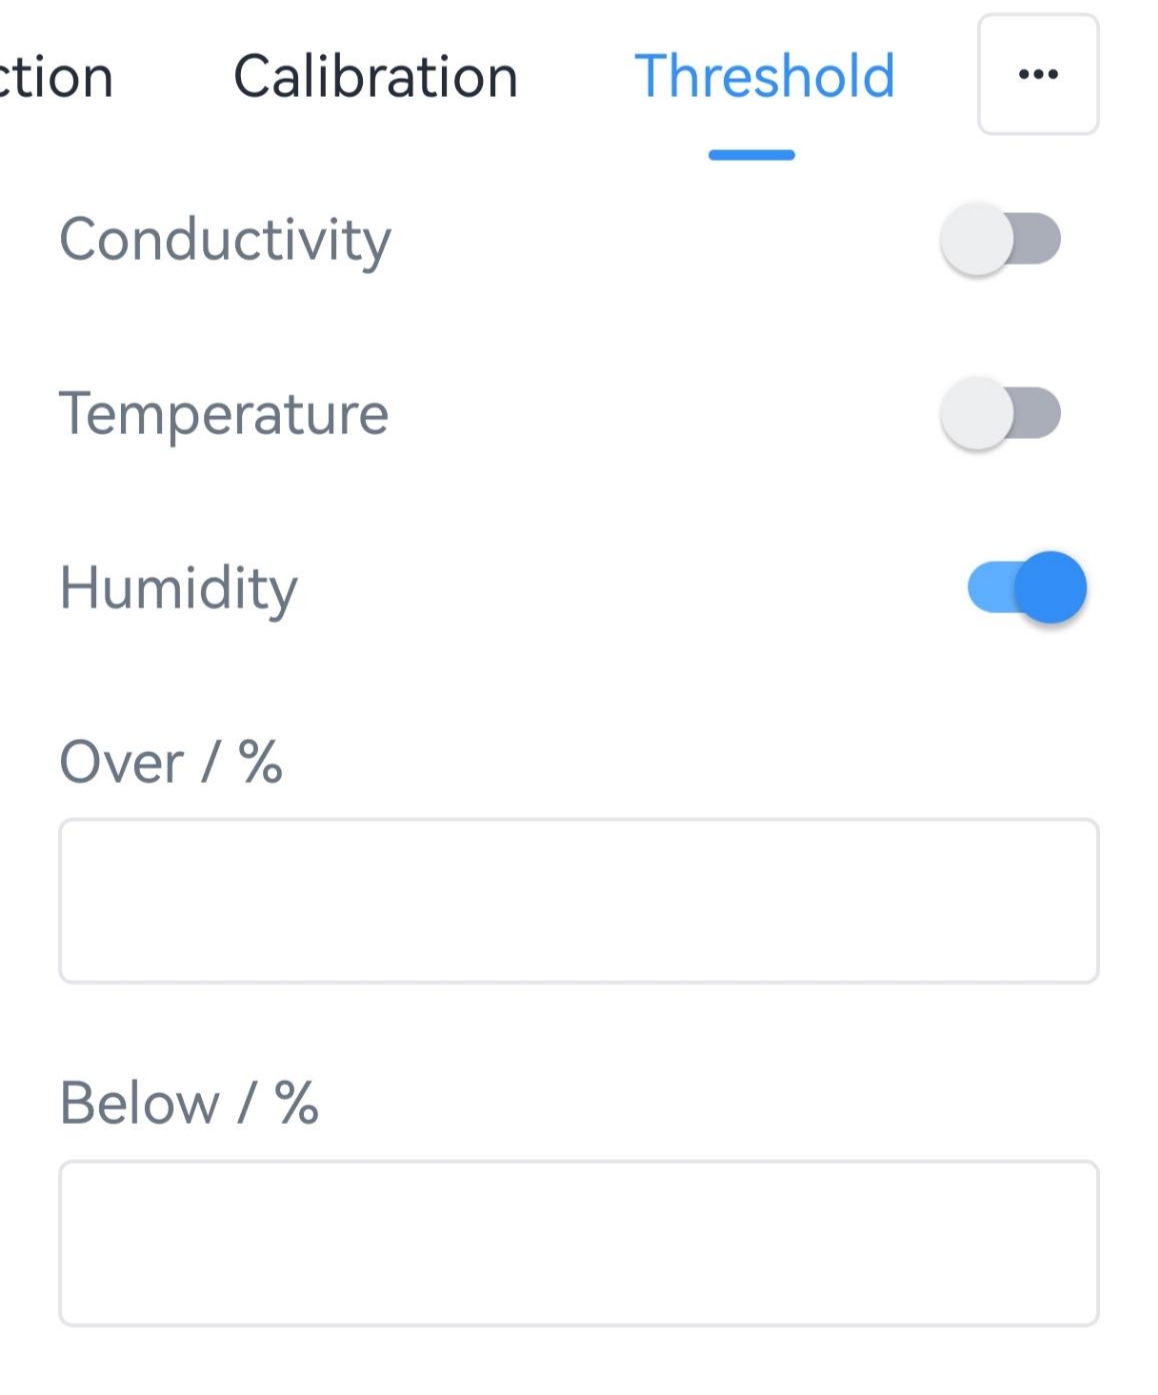The height and width of the screenshot is (1395, 1158).
Task: Tap the Humidity label text
Action: (x=179, y=588)
